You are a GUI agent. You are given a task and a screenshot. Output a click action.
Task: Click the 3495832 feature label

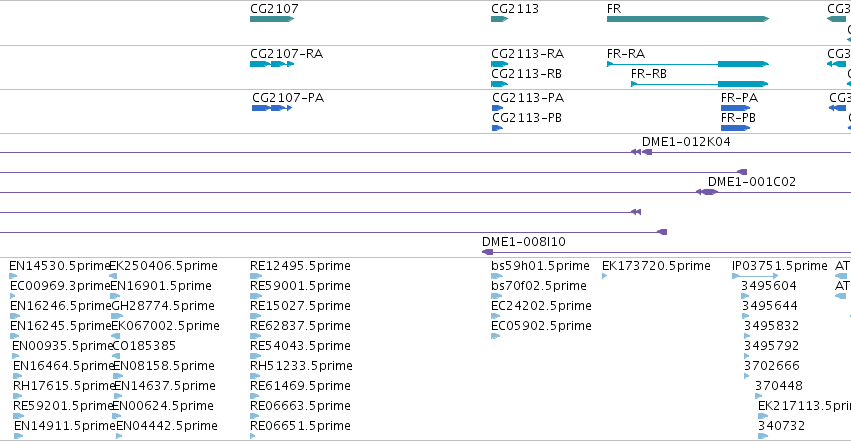tap(771, 326)
